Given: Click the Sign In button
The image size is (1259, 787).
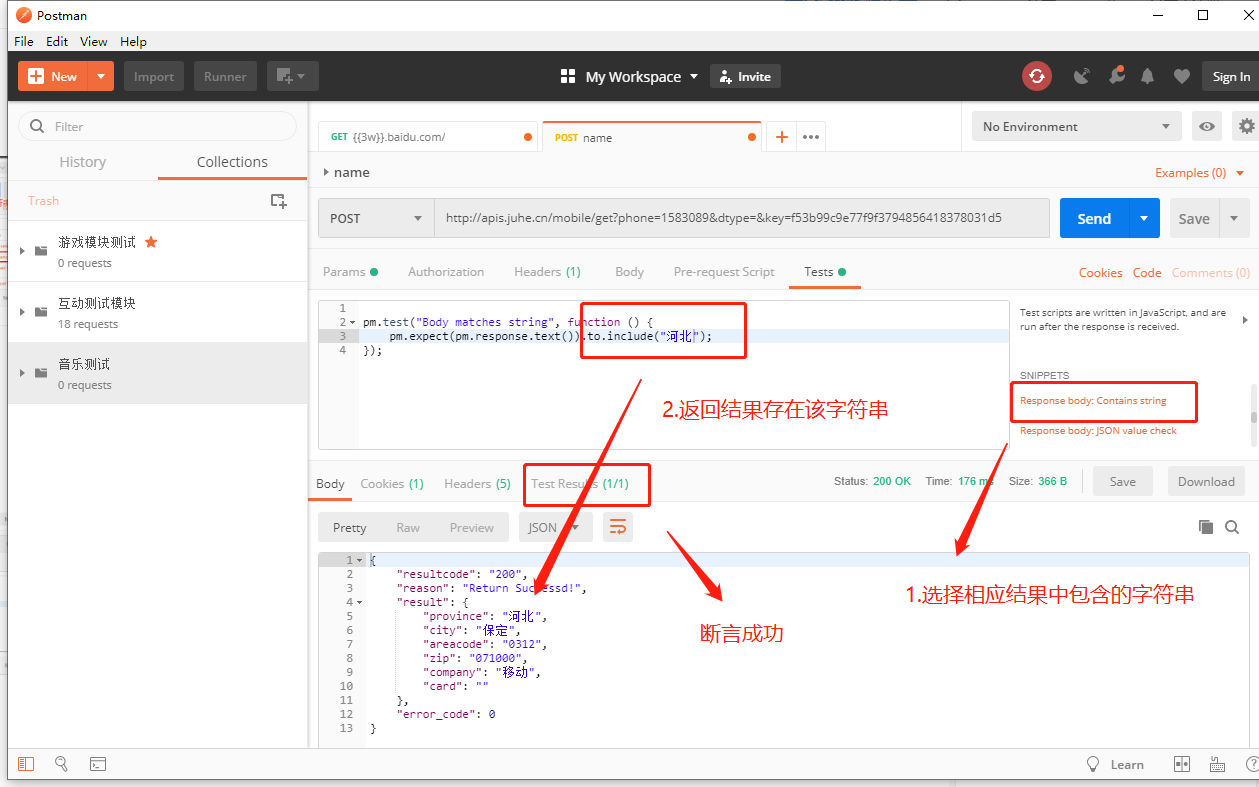Looking at the screenshot, I should click(x=1230, y=76).
